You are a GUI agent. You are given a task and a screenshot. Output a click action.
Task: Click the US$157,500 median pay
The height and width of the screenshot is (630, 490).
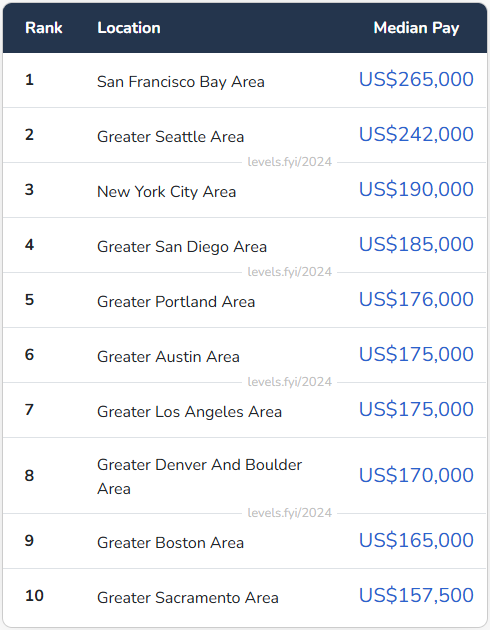(x=416, y=596)
